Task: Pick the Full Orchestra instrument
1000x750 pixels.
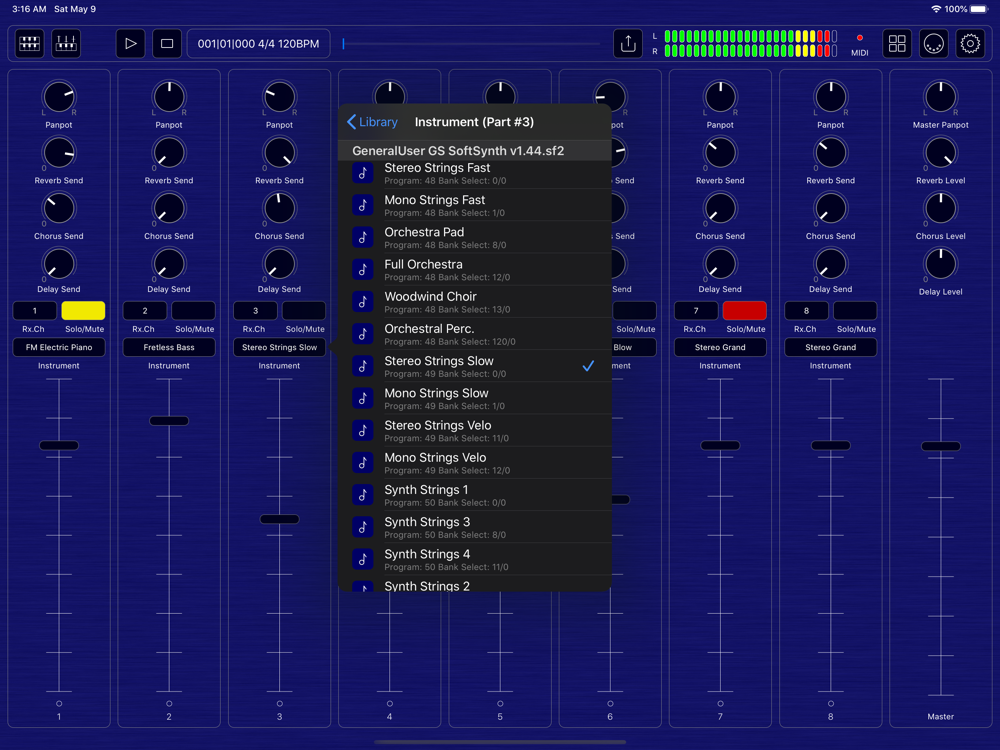Action: pos(474,269)
